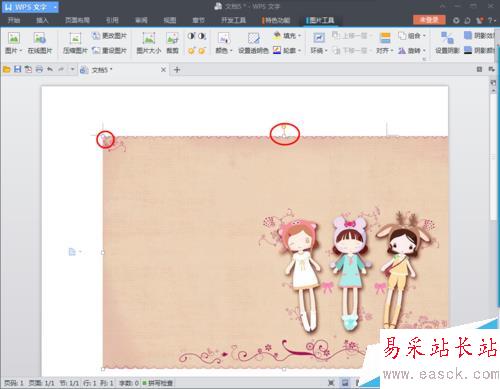Screen dimensions: 500x389
Task: Click the 页码: 1 status bar entry
Action: point(14,383)
